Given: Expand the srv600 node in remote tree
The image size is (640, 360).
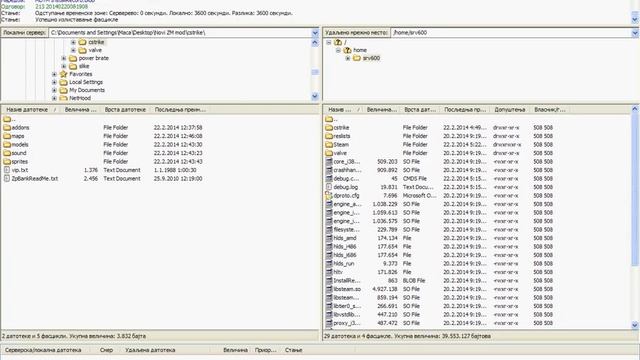Looking at the screenshot, I should [348, 58].
